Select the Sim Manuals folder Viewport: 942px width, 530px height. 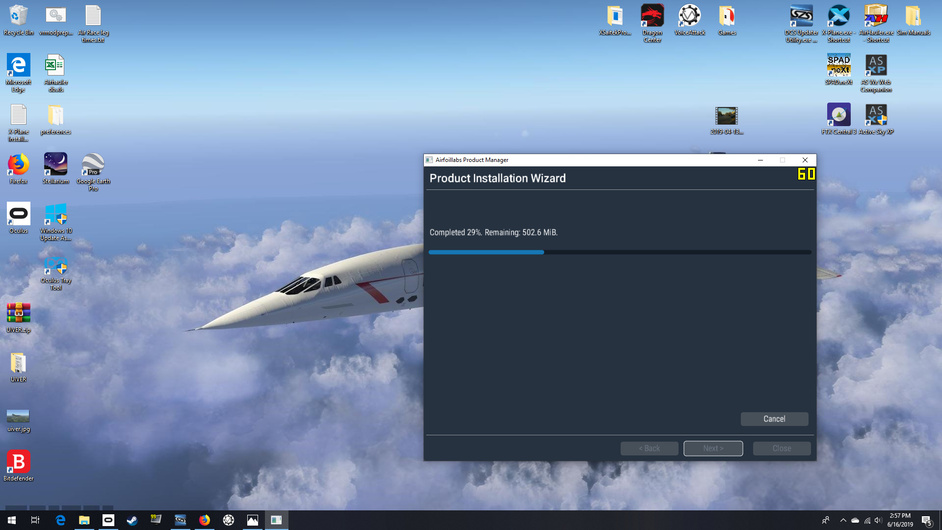pos(913,21)
